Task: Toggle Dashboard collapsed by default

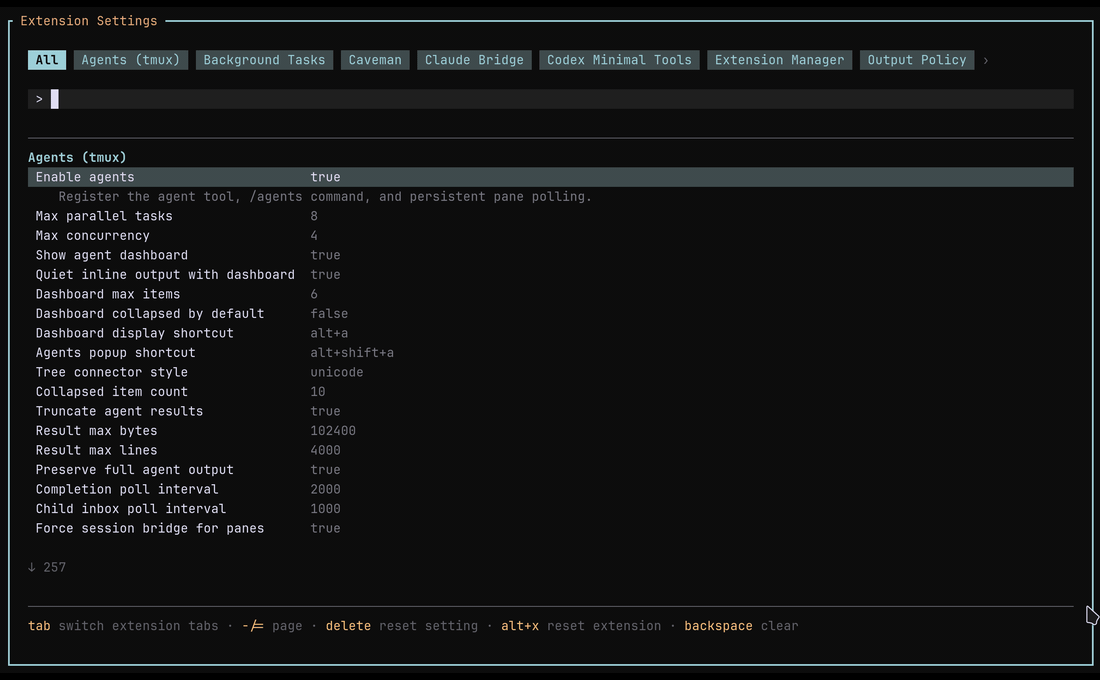Action: click(551, 314)
